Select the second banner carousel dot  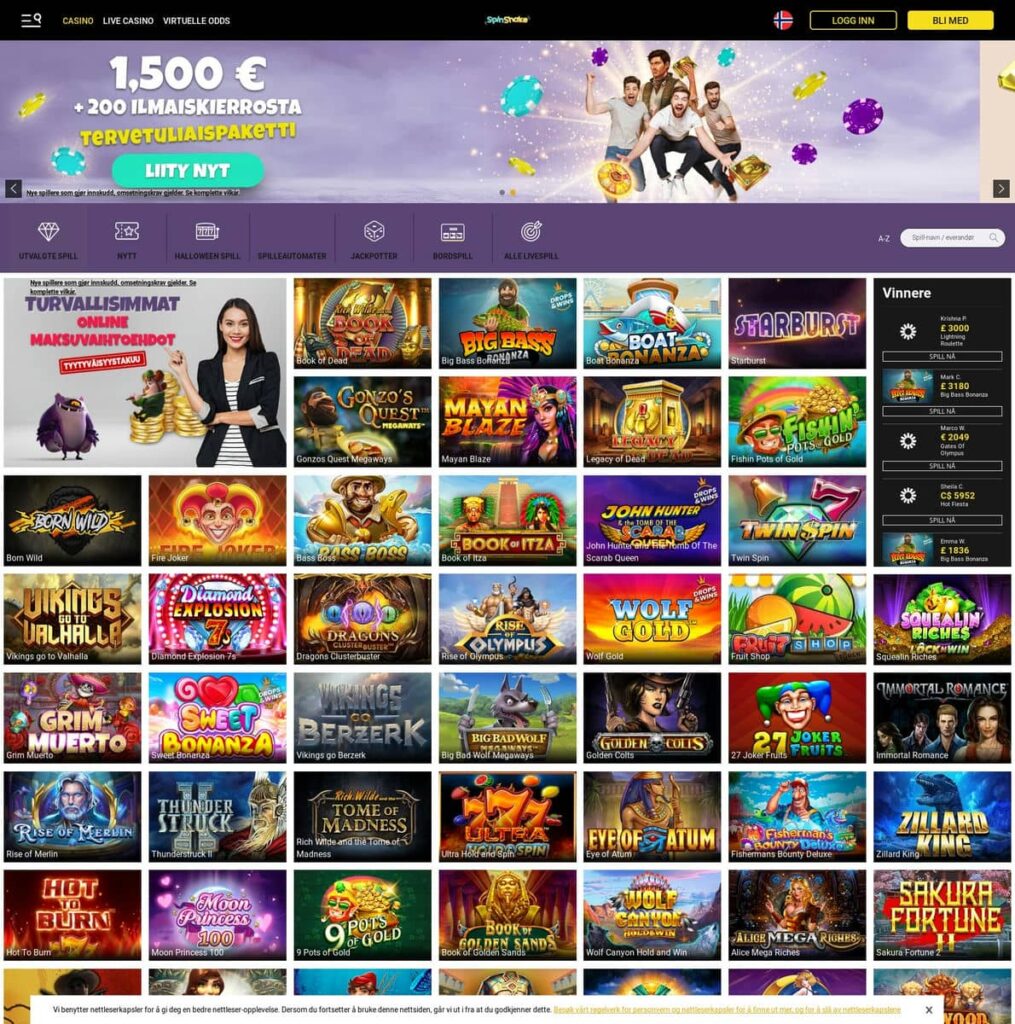click(513, 193)
